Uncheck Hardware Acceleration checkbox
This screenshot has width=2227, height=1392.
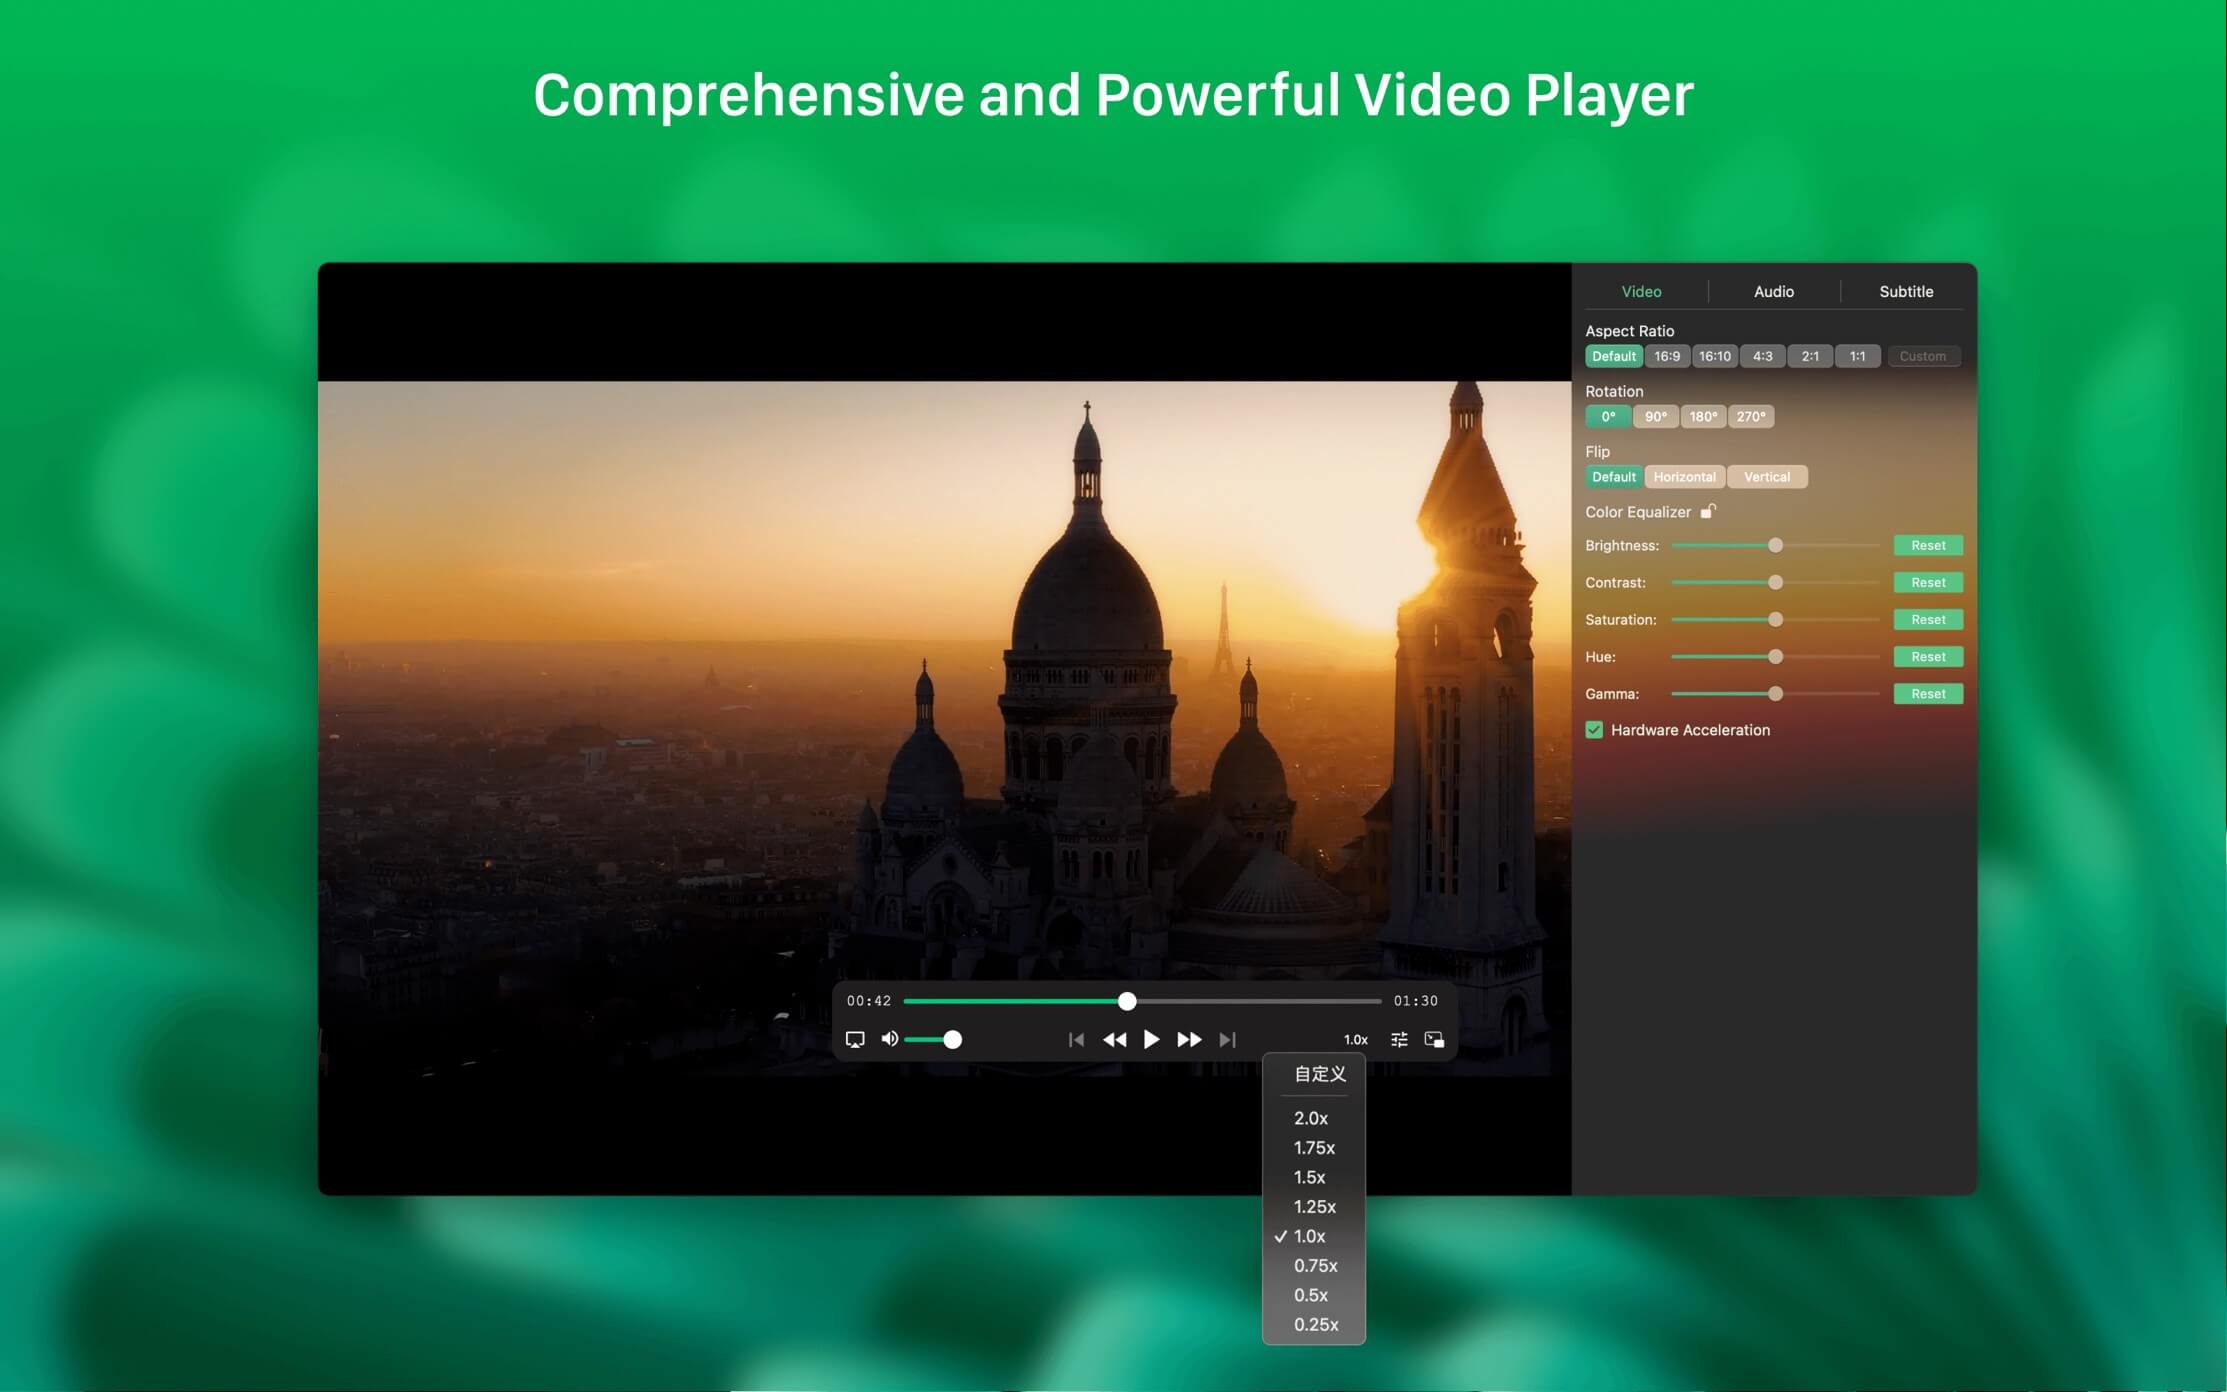[x=1594, y=730]
